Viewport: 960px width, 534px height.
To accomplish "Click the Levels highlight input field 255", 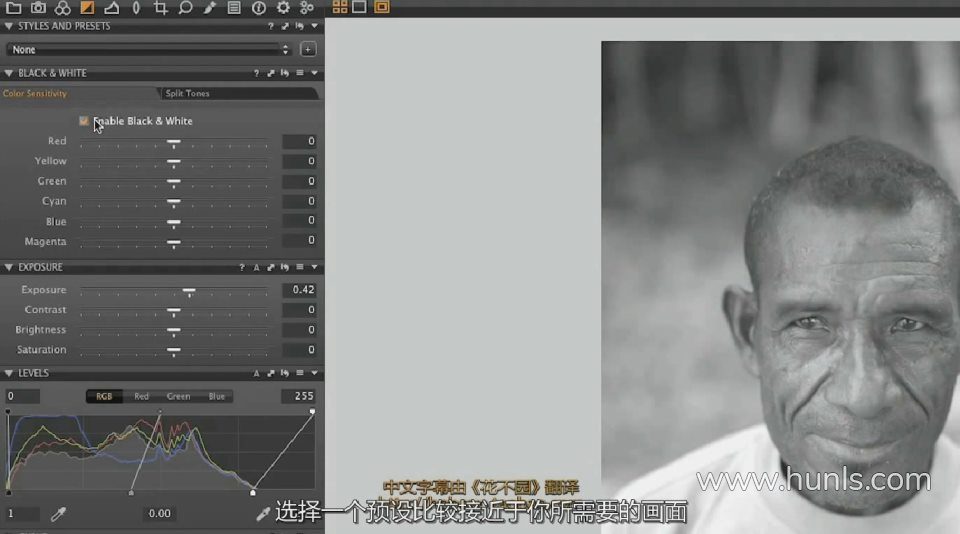I will [x=299, y=396].
